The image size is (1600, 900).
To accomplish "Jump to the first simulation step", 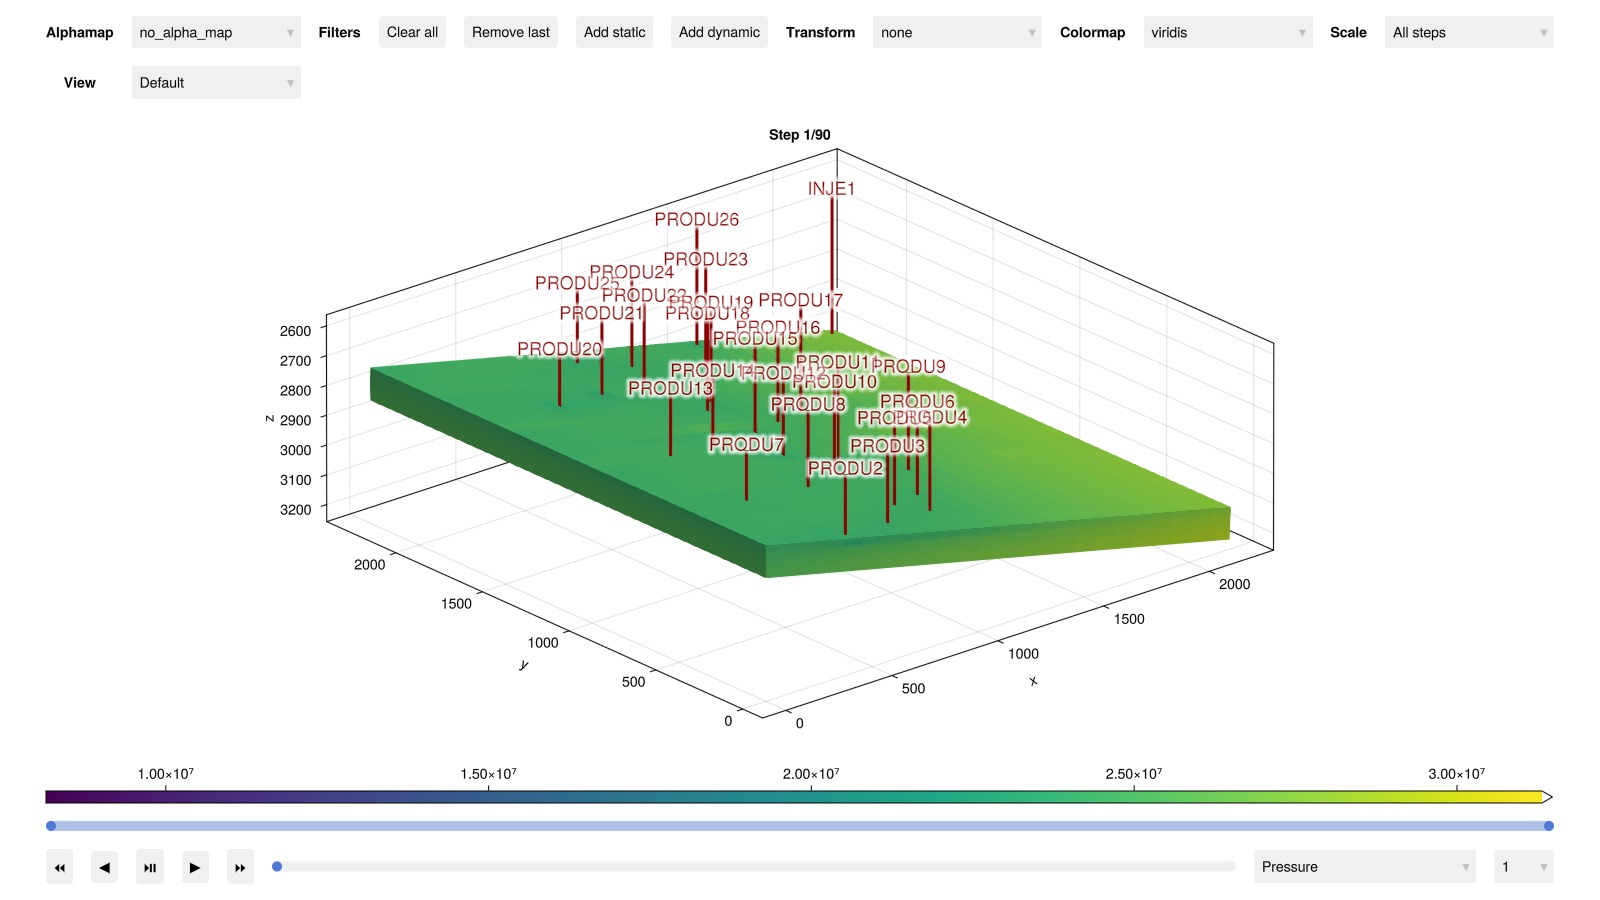I will (59, 867).
